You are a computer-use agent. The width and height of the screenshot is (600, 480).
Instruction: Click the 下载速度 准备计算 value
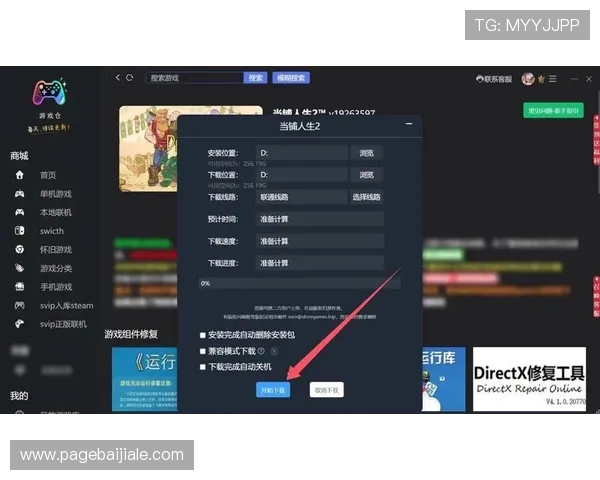(320, 241)
